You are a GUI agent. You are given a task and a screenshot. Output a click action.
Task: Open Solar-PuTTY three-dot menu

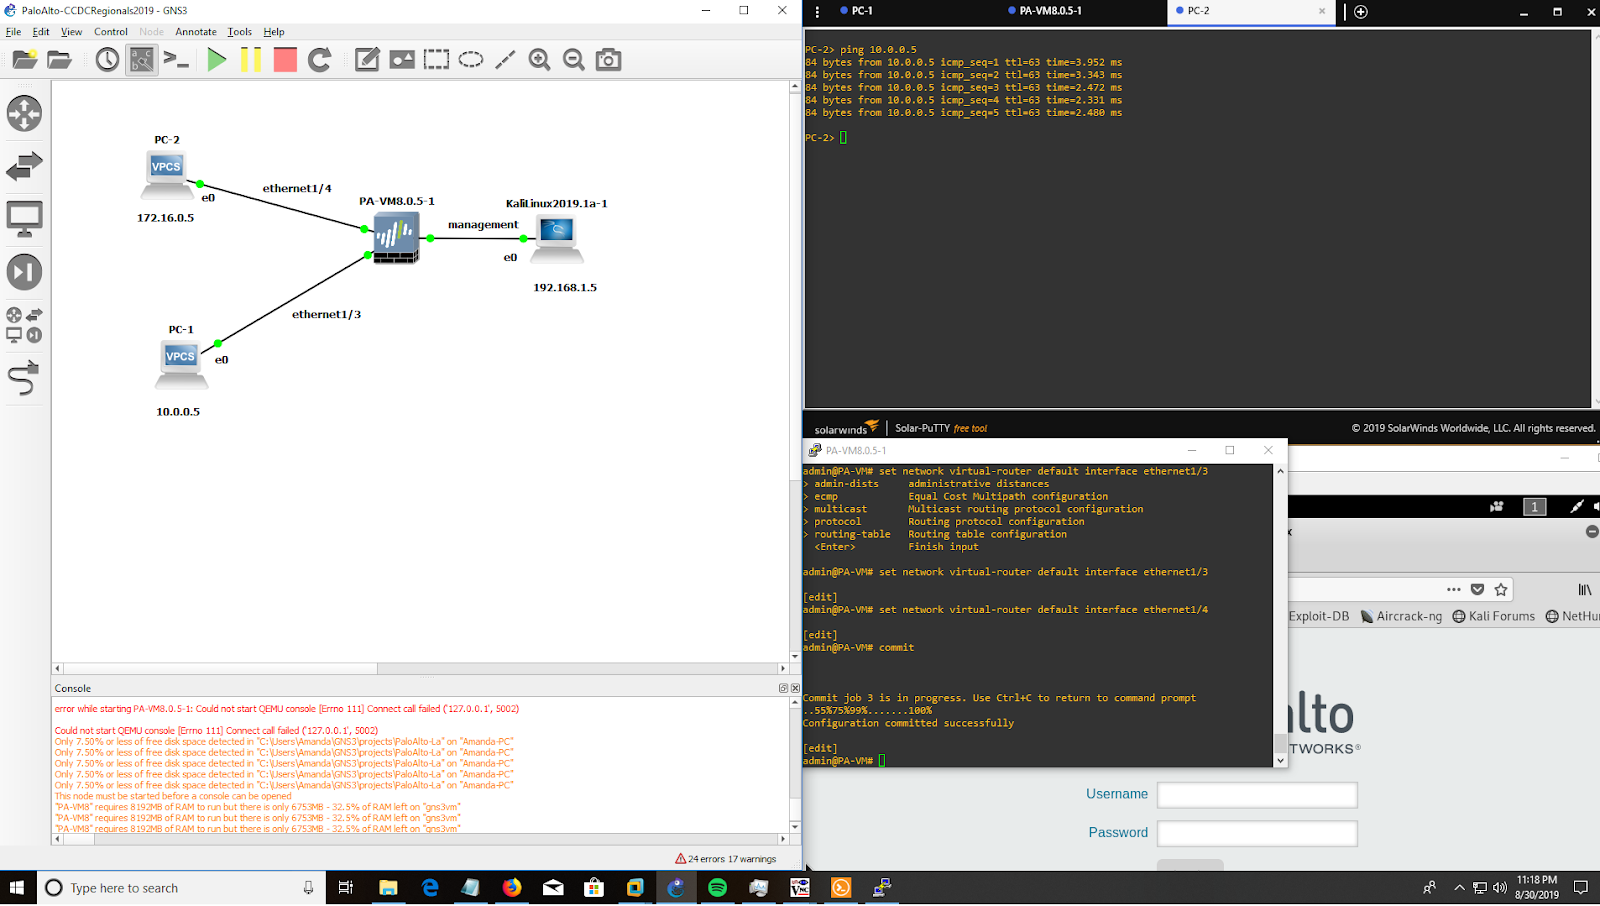click(817, 12)
